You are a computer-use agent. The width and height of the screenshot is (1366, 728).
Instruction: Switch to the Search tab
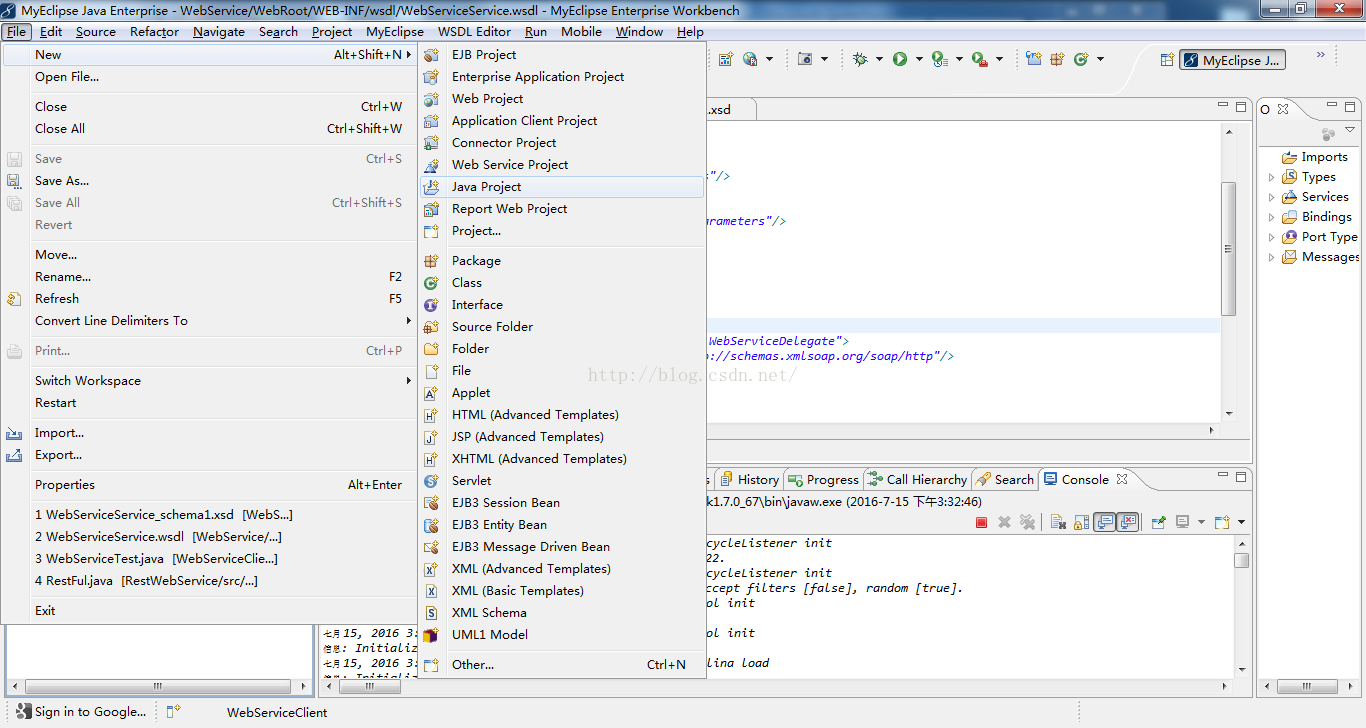tap(1005, 480)
